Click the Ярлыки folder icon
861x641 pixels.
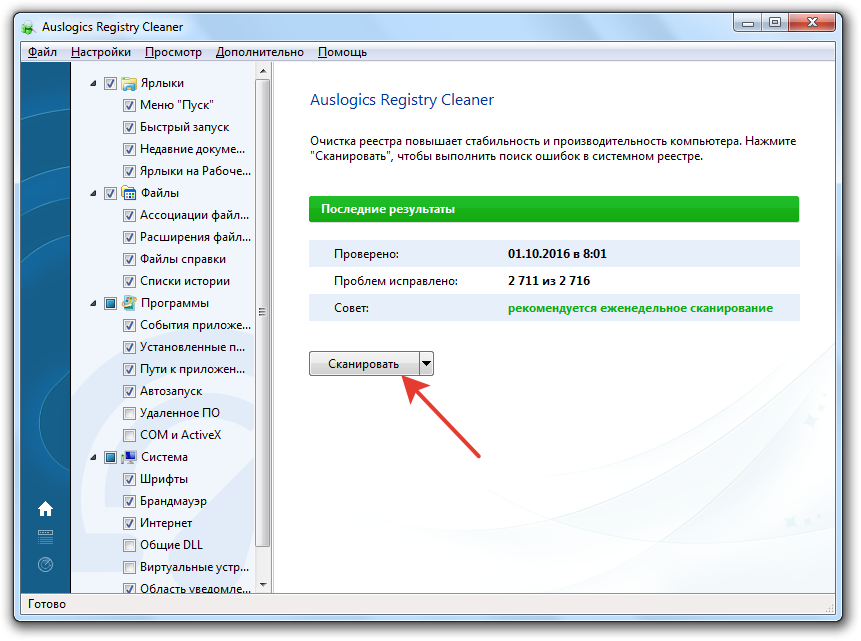[129, 83]
